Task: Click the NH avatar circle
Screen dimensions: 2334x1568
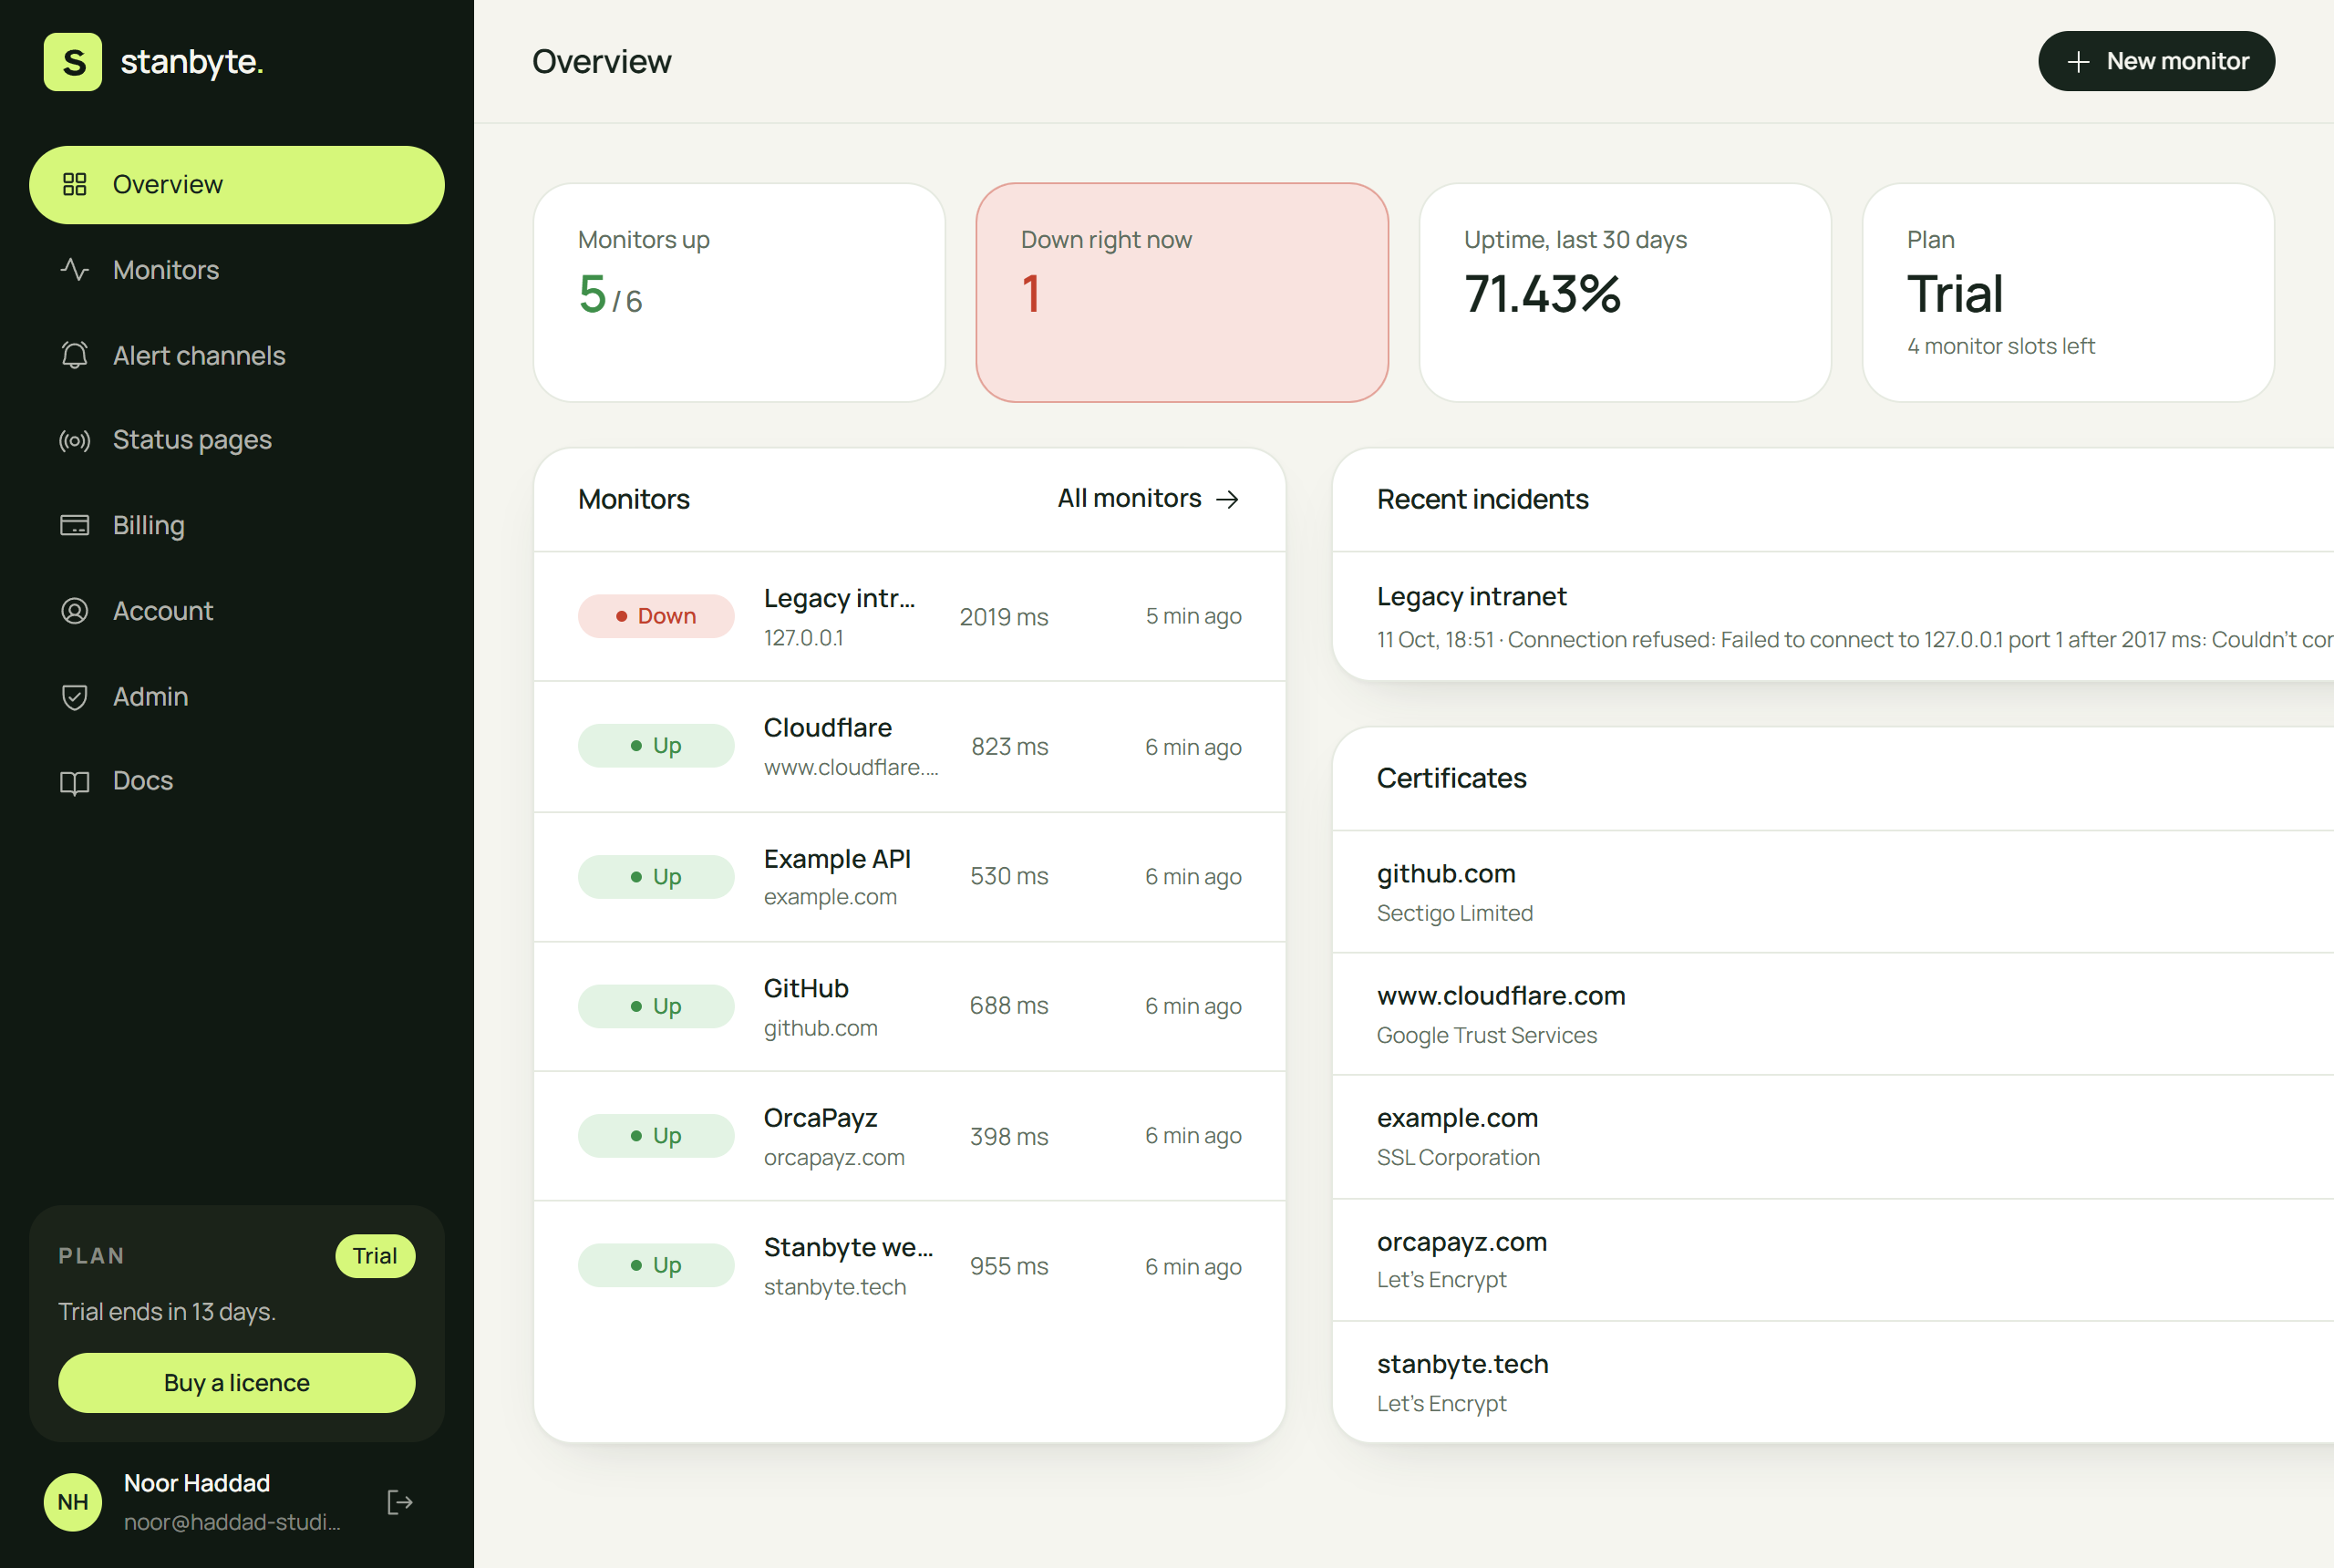Action: (x=73, y=1502)
